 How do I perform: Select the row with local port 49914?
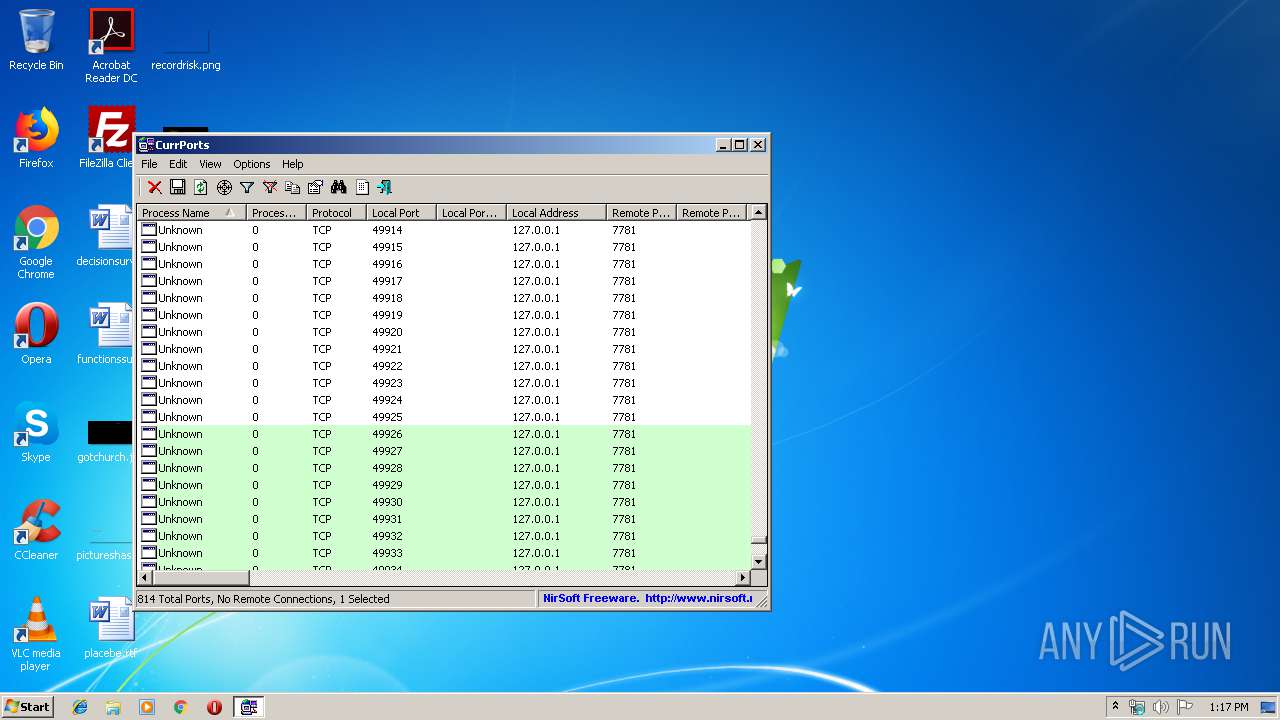(x=444, y=230)
